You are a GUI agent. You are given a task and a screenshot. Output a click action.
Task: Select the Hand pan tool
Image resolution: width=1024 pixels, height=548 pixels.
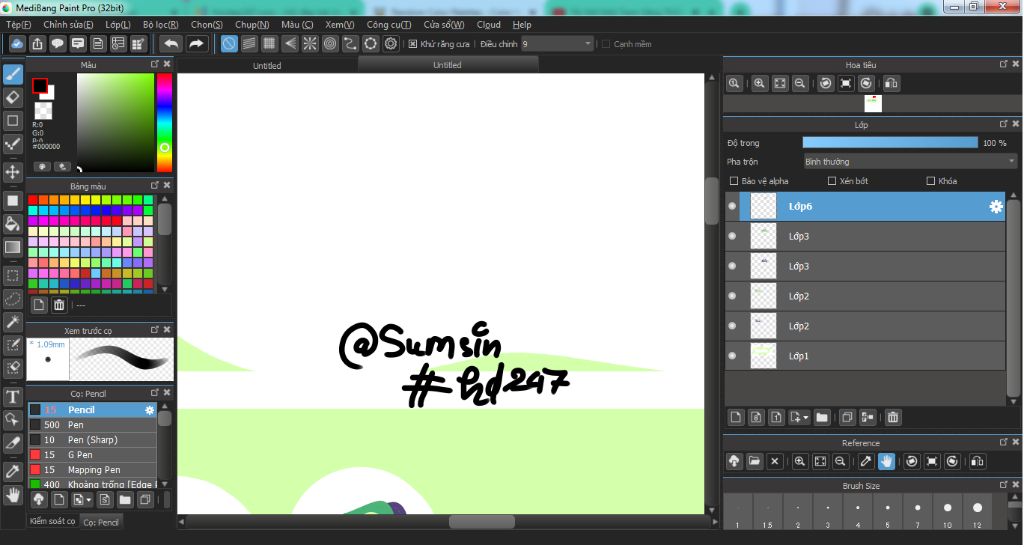click(x=12, y=495)
